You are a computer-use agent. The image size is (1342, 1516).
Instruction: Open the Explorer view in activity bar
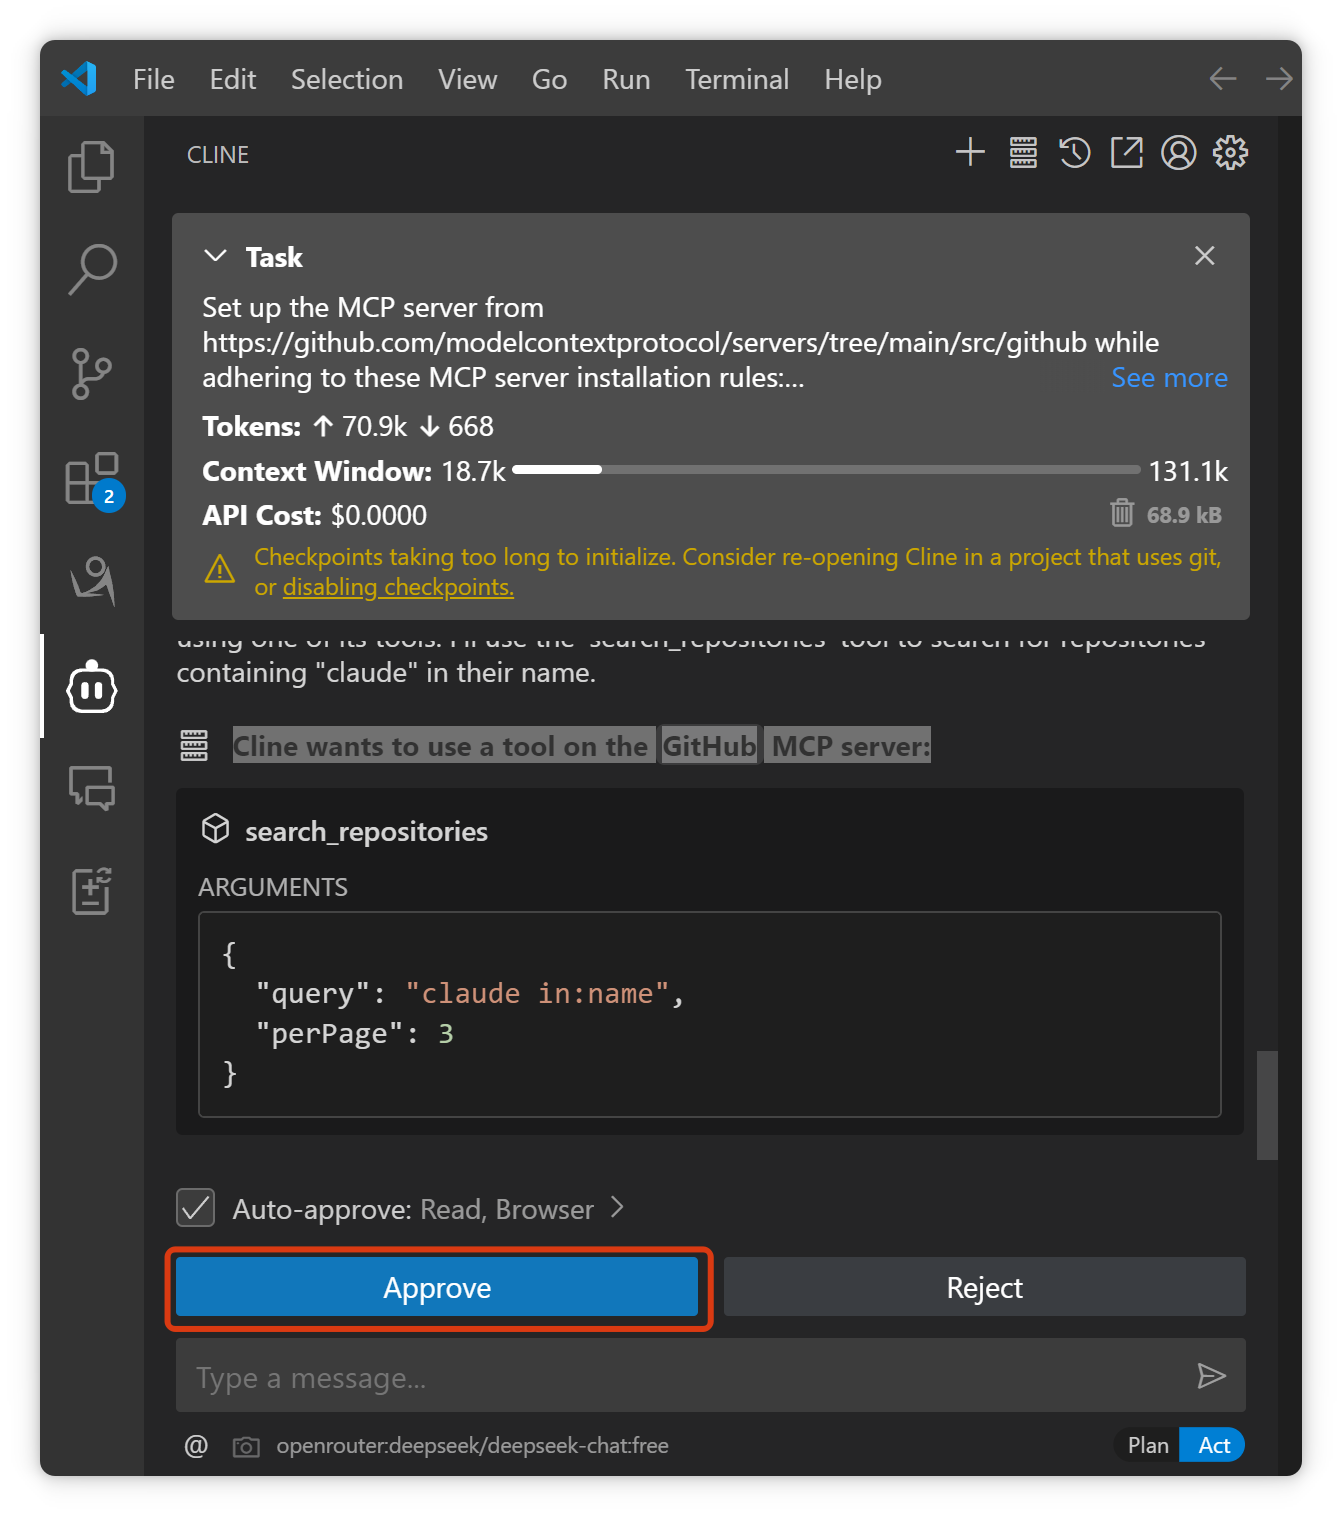point(91,166)
